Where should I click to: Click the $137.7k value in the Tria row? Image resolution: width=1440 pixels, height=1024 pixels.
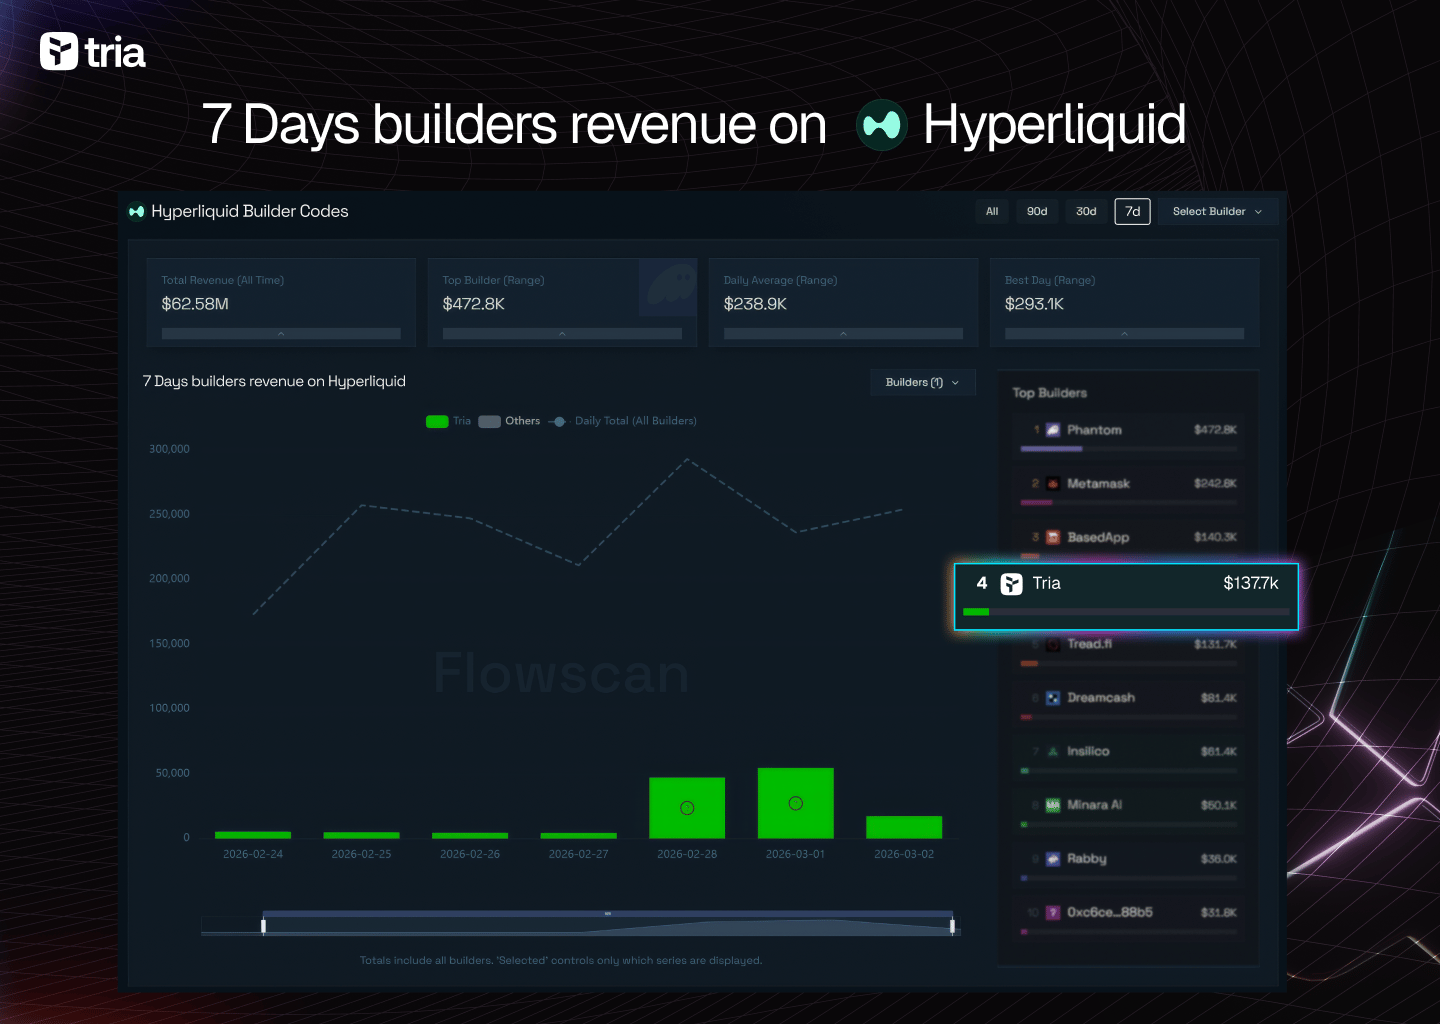point(1251,584)
